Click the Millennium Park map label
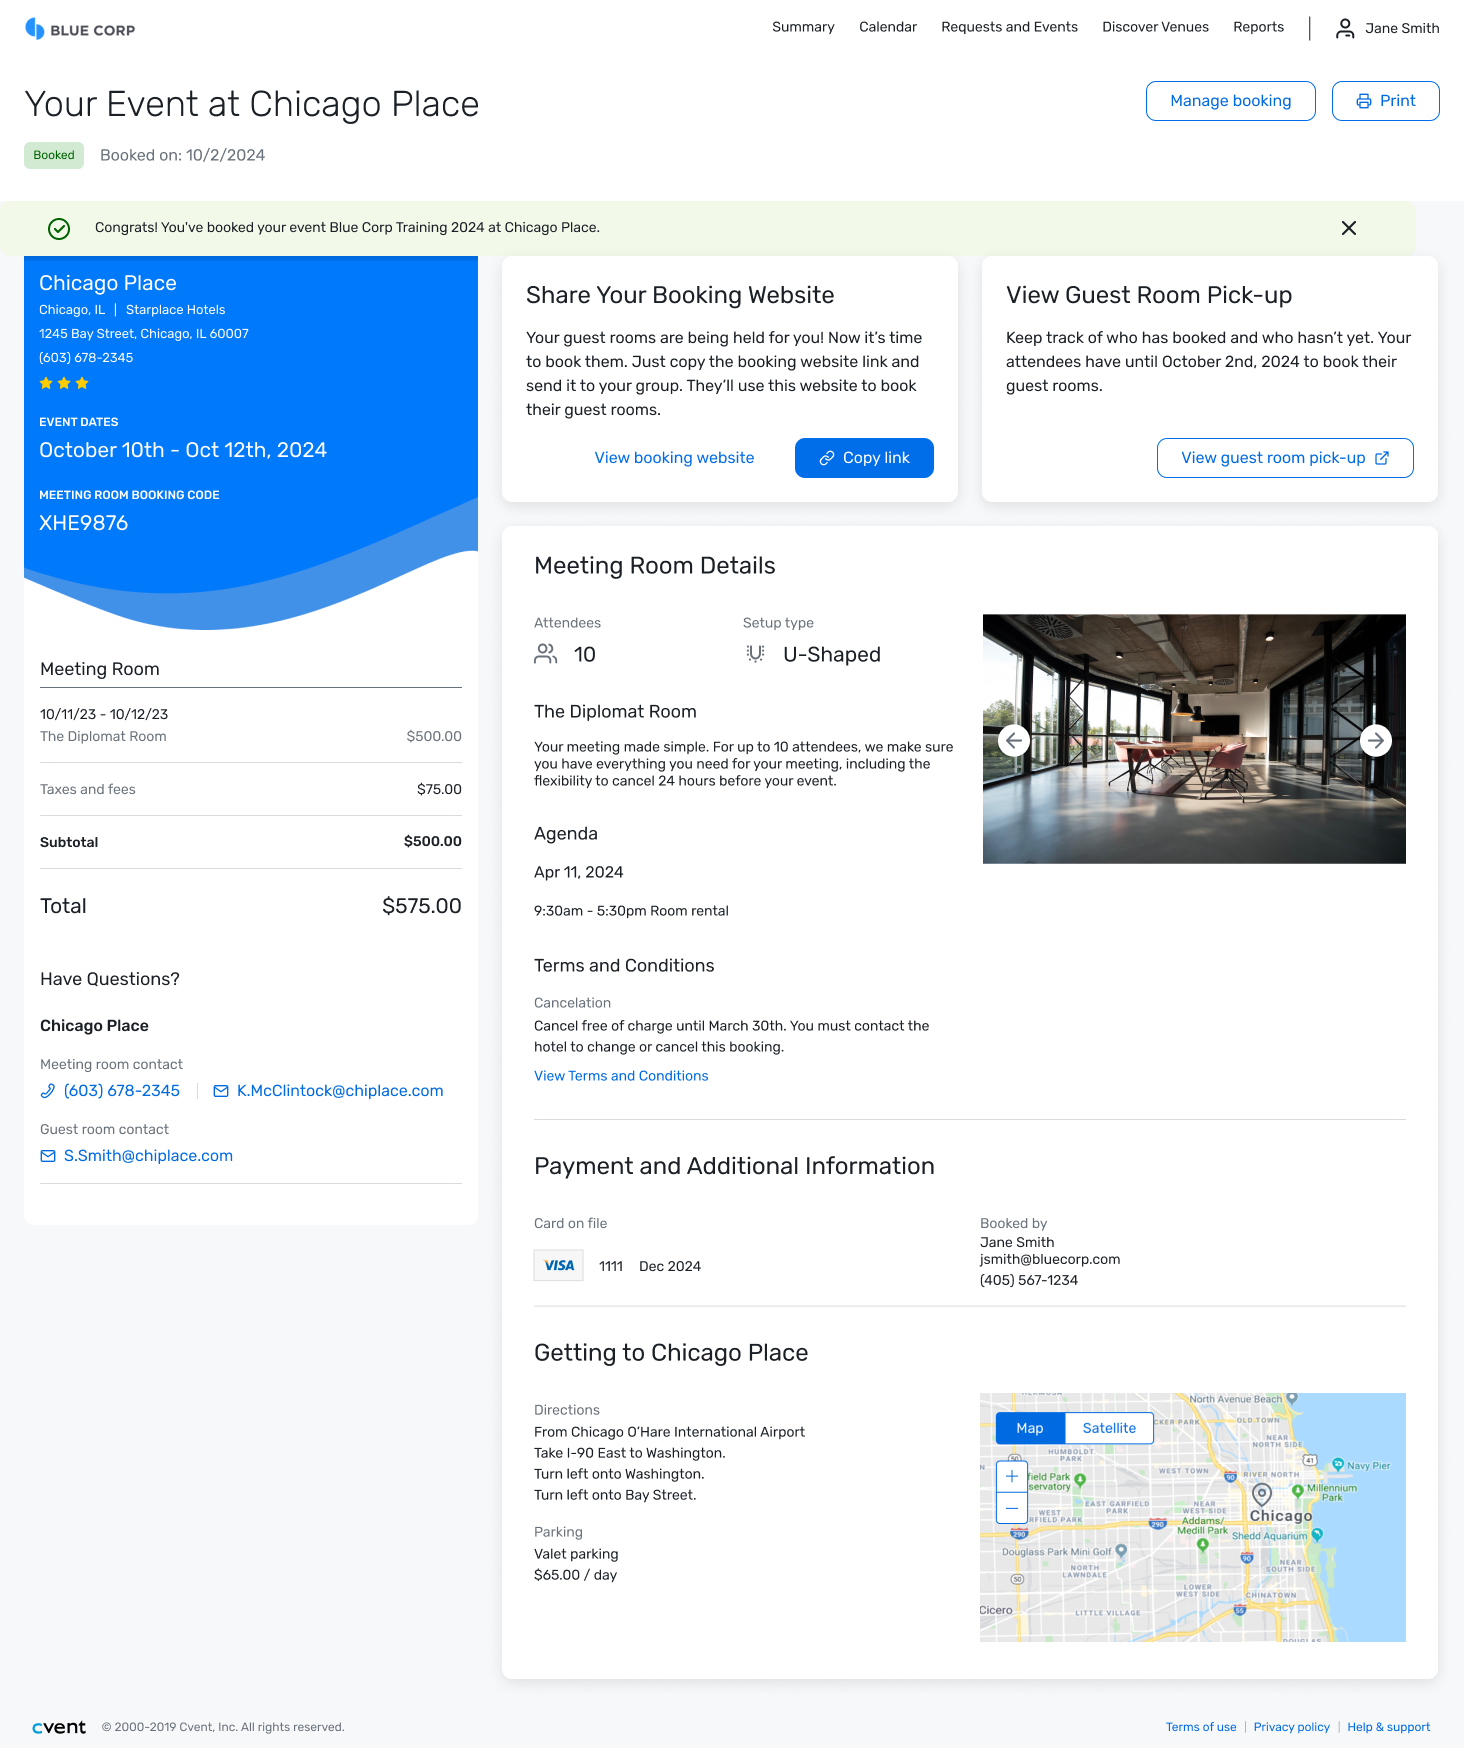 [x=1332, y=1492]
